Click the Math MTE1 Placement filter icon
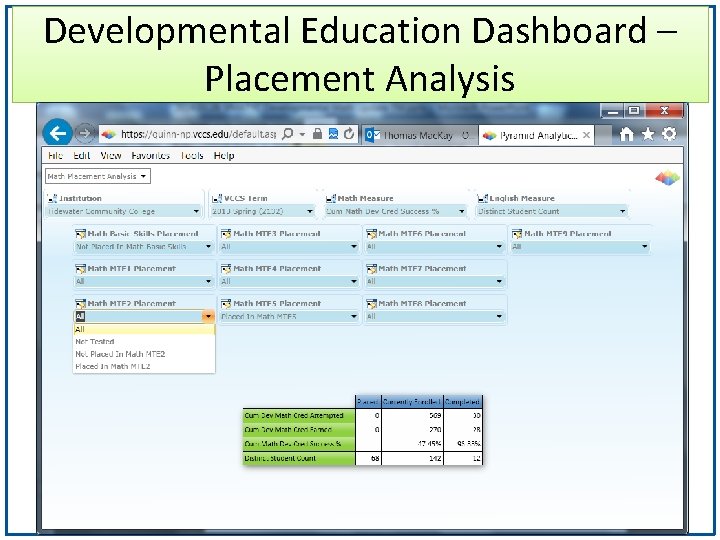The image size is (720, 540). (80, 269)
